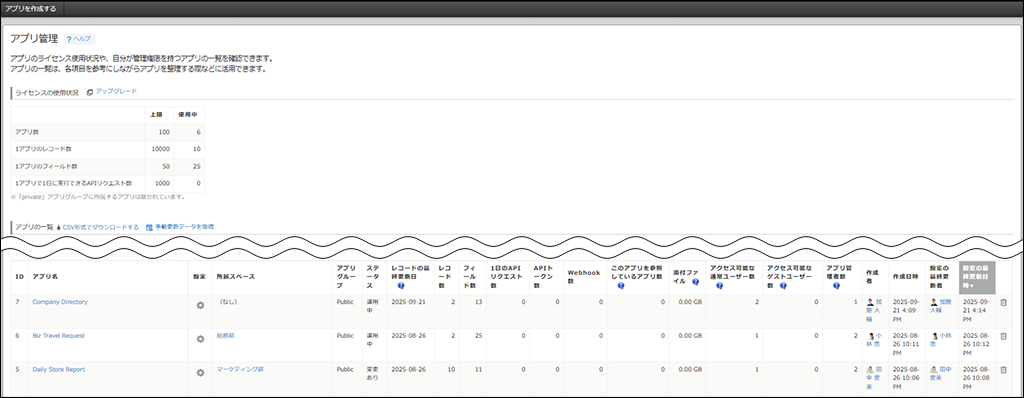Open settings gear for Daily Store Report
Screen dimensions: 1024x398
pyautogui.click(x=200, y=373)
